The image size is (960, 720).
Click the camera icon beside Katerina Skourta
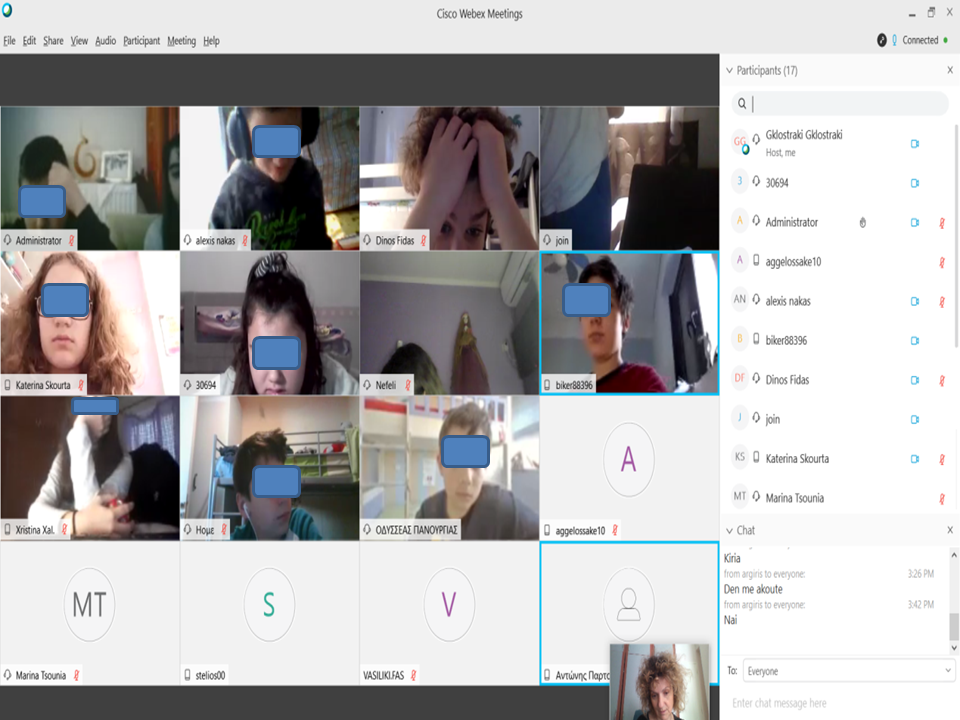(914, 459)
